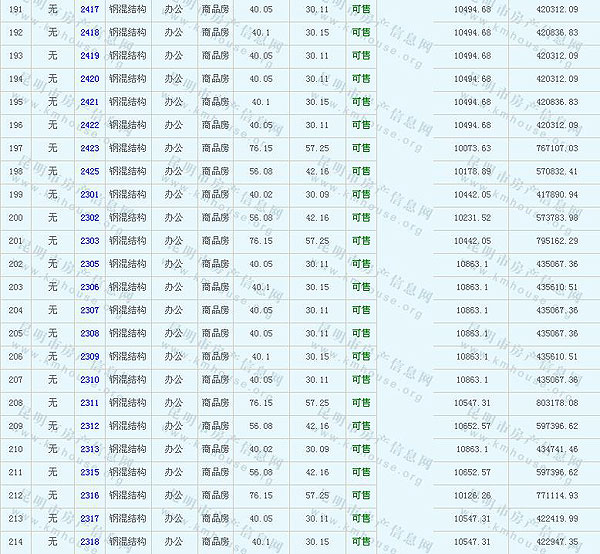Click the room 2316 link
The width and height of the screenshot is (600, 554).
point(89,495)
